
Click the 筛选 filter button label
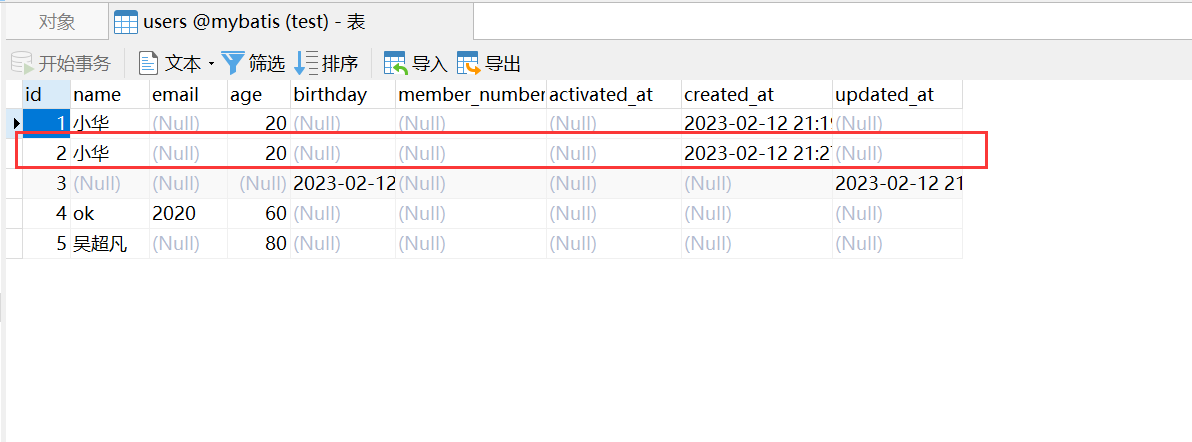point(267,64)
